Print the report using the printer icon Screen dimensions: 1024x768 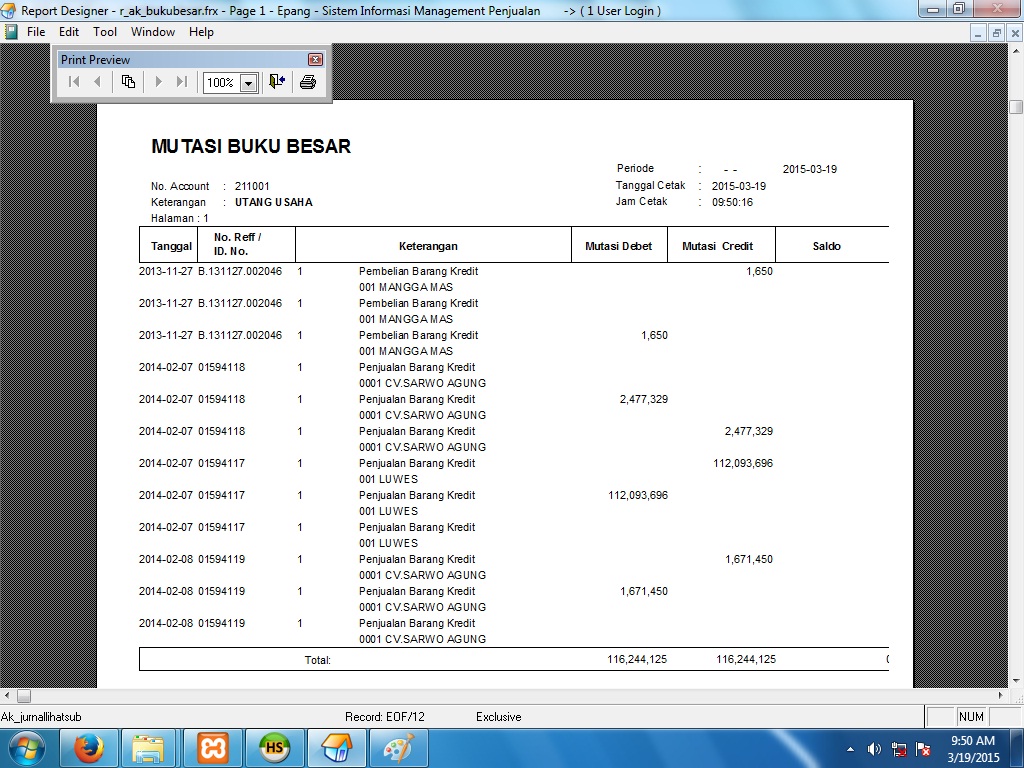308,82
